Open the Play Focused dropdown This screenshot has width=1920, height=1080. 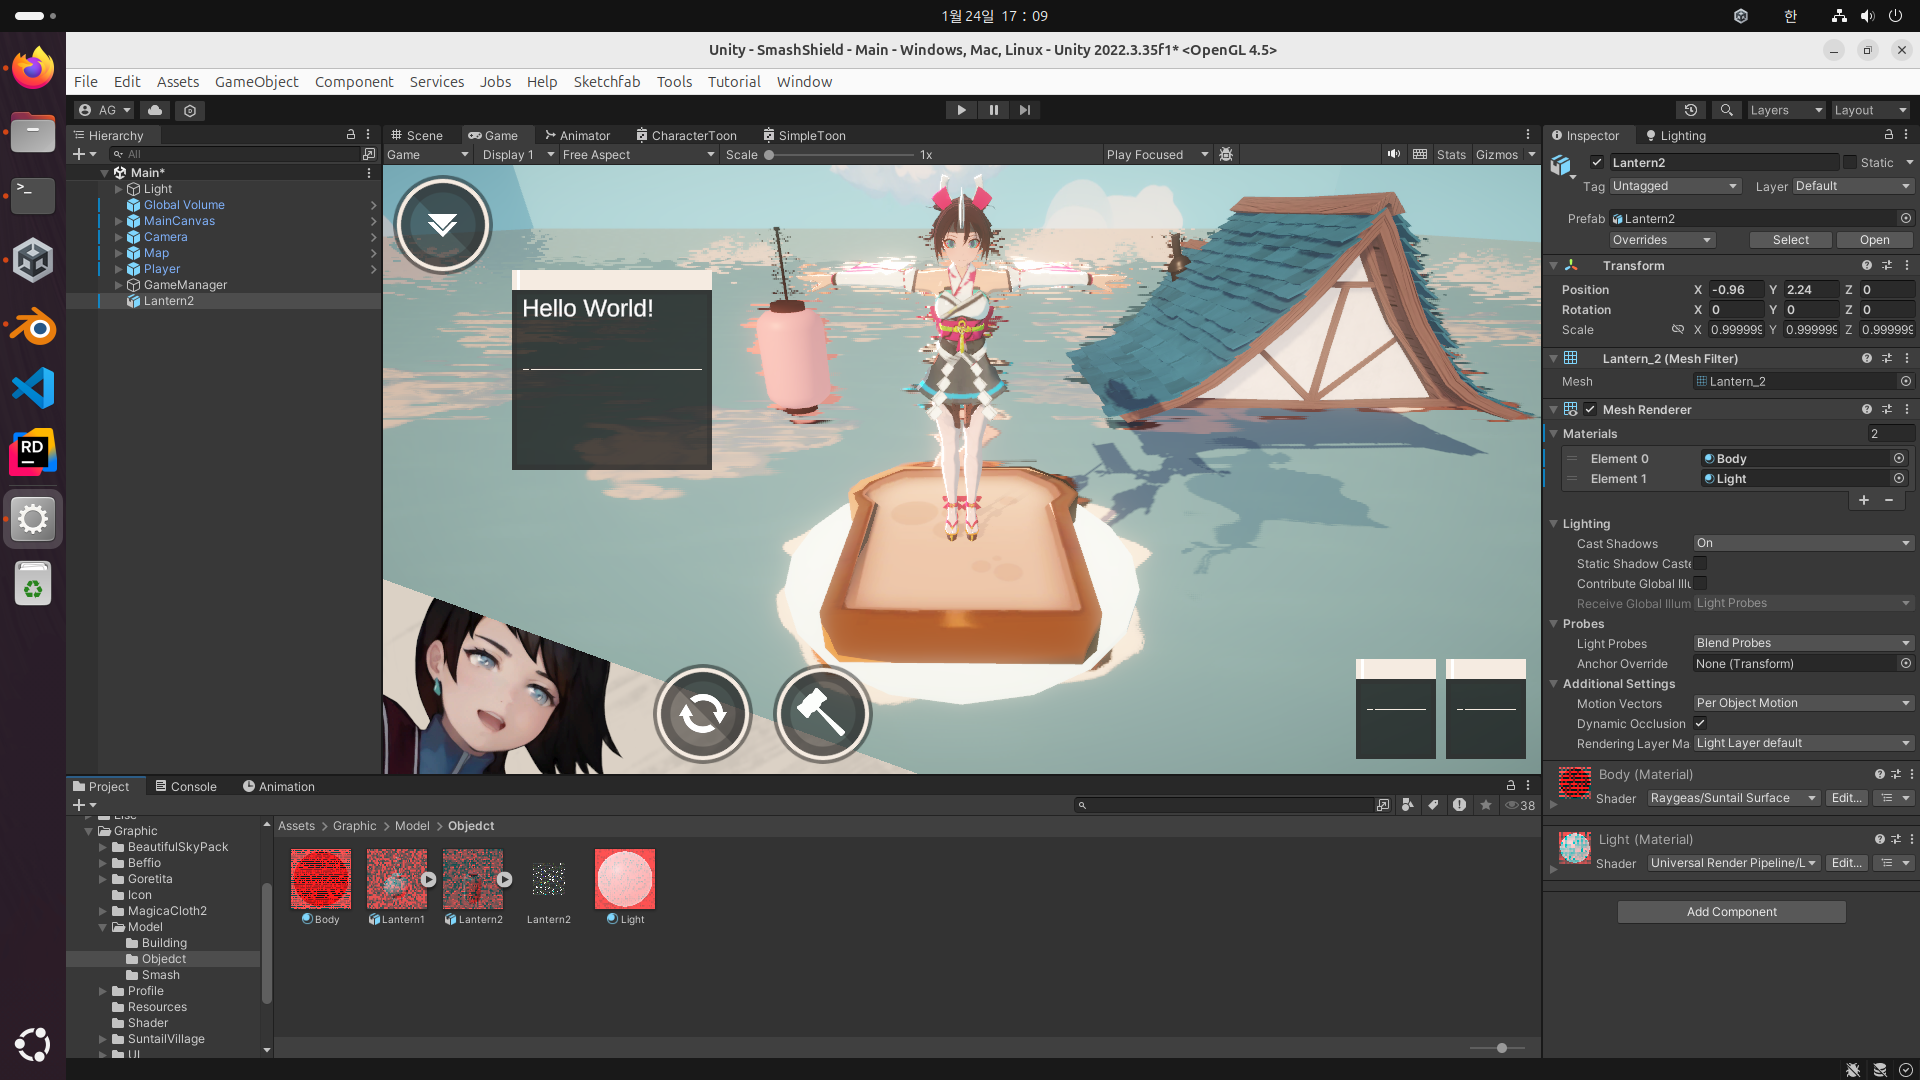click(1157, 154)
